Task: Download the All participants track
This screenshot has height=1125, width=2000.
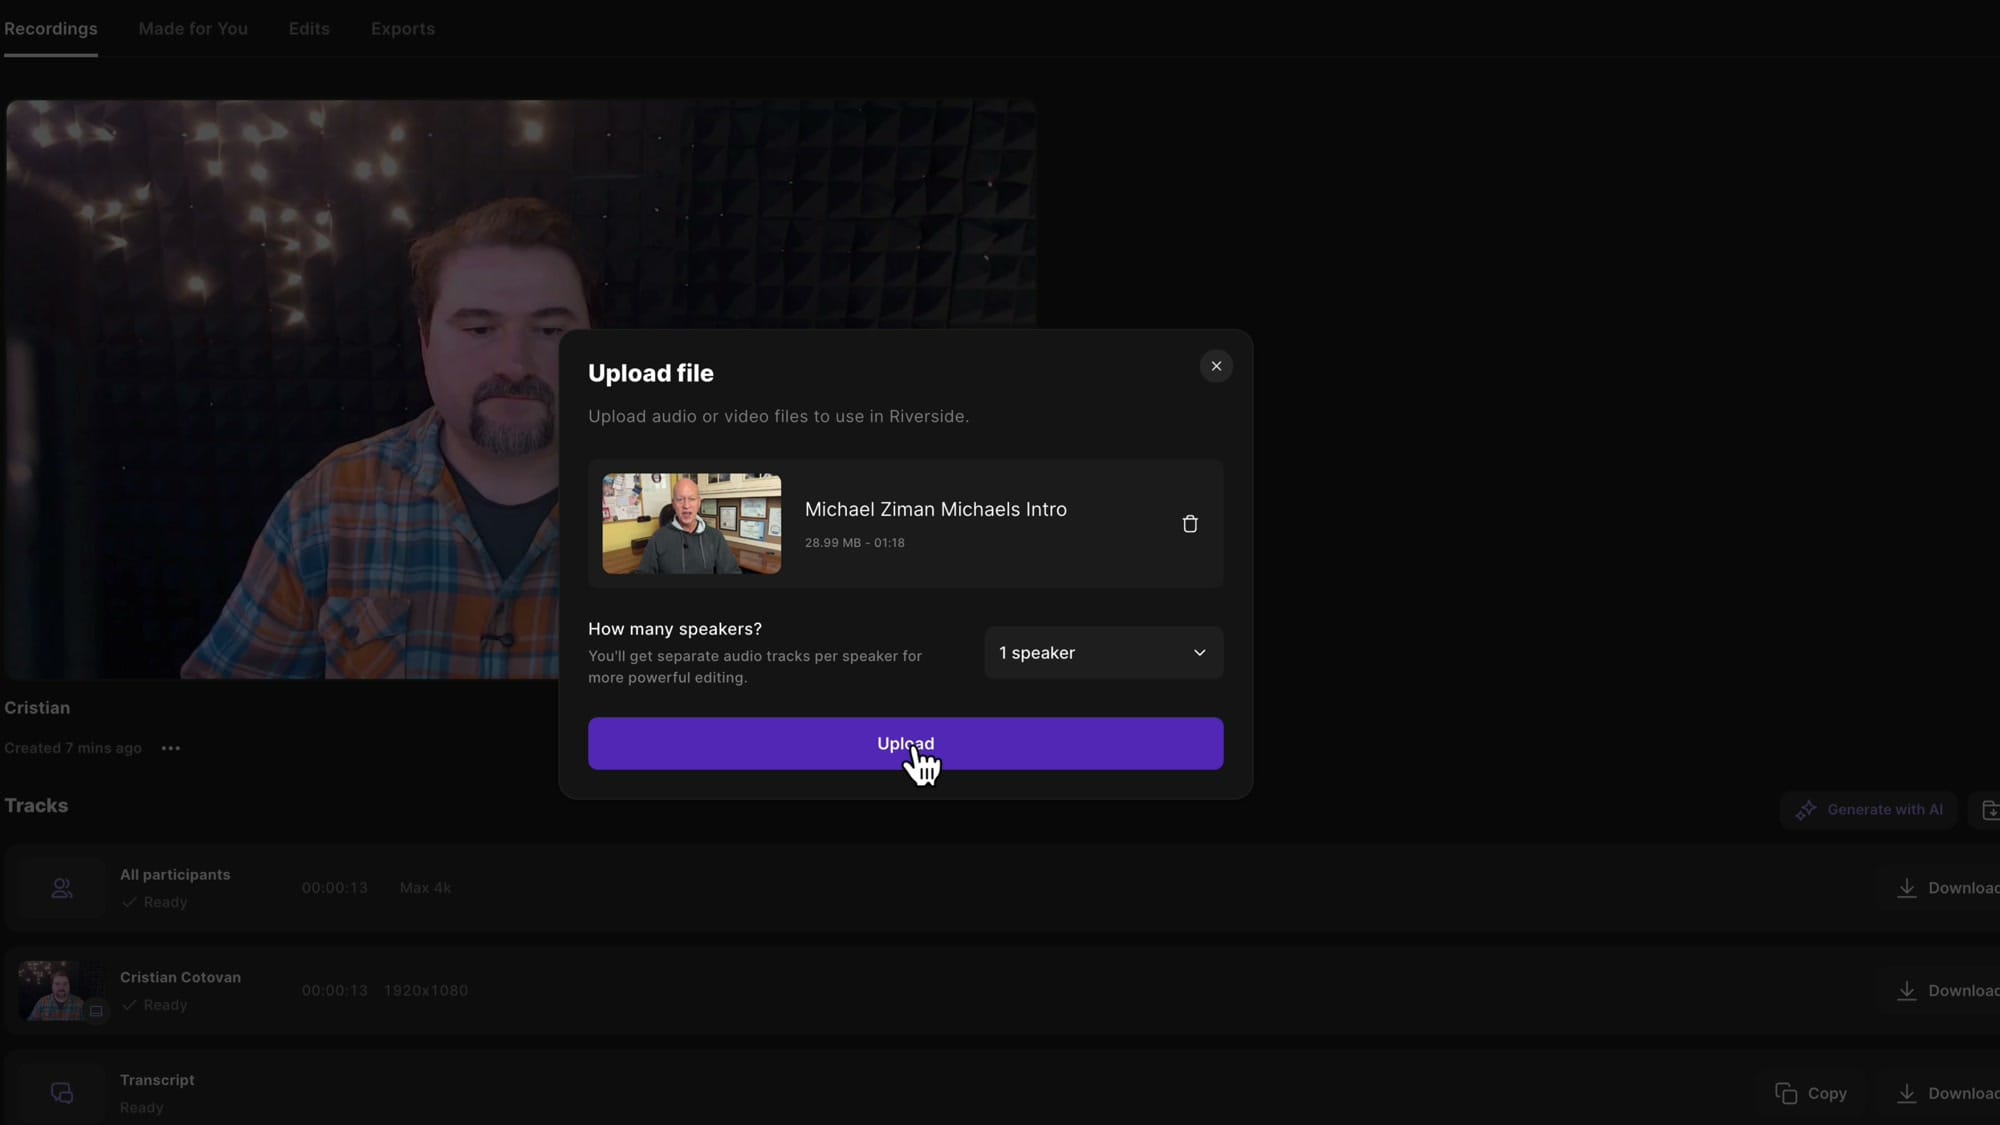Action: [x=1948, y=888]
